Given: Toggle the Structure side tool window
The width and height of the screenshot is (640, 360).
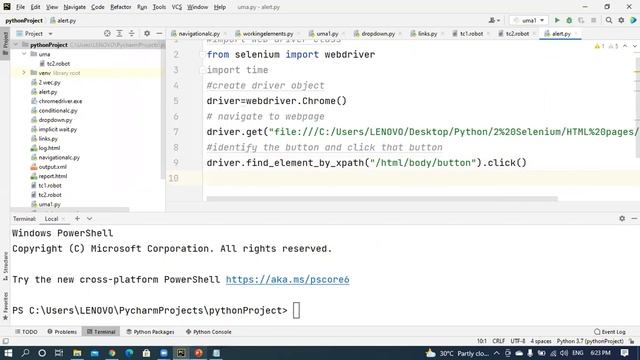Looking at the screenshot, I should (x=5, y=266).
